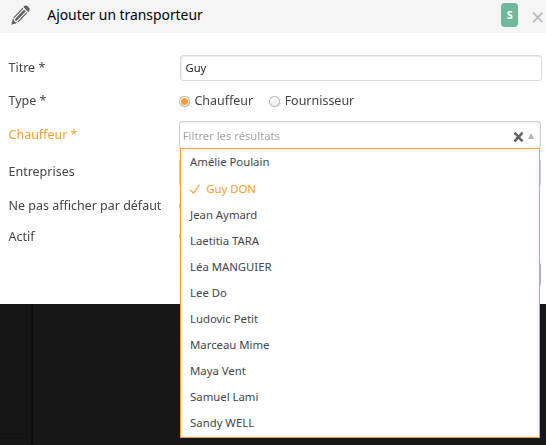Screen dimensions: 546x445
Task: Choose Marceau Mime from dropdown list
Action: click(x=360, y=345)
